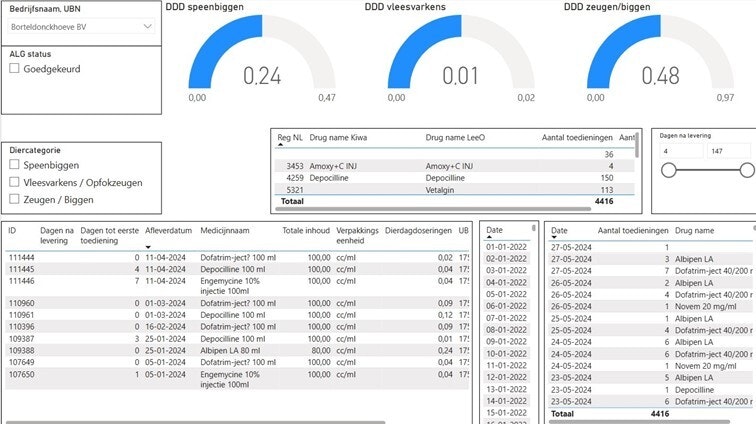The width and height of the screenshot is (756, 424).
Task: Select the Zeugen / Biggen checkbox
Action: [x=14, y=199]
